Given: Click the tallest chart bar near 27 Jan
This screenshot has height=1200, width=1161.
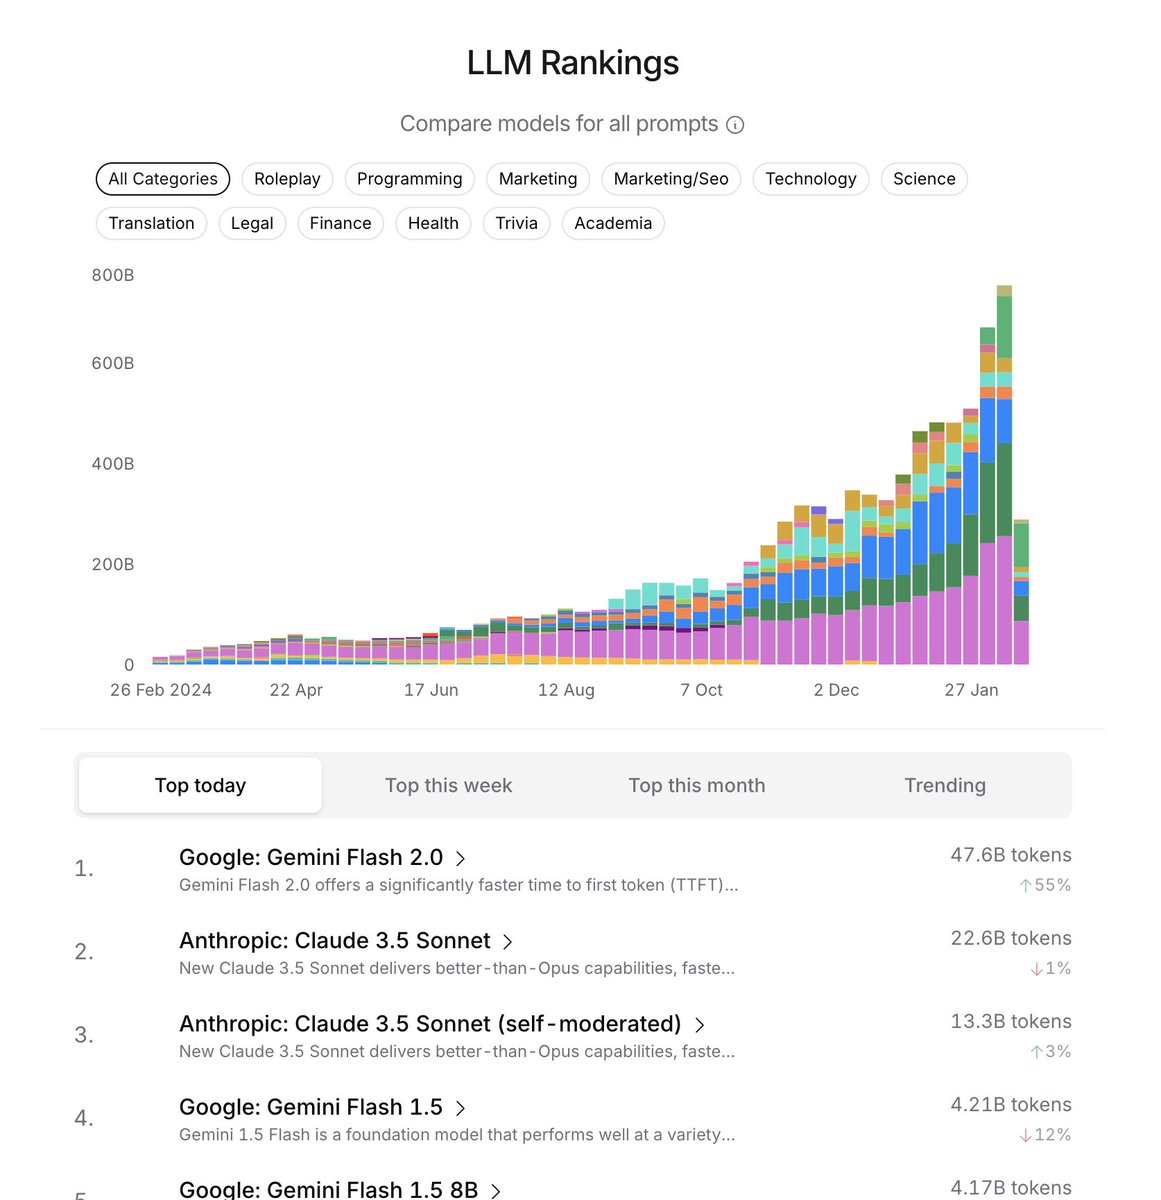Looking at the screenshot, I should 1004,475.
